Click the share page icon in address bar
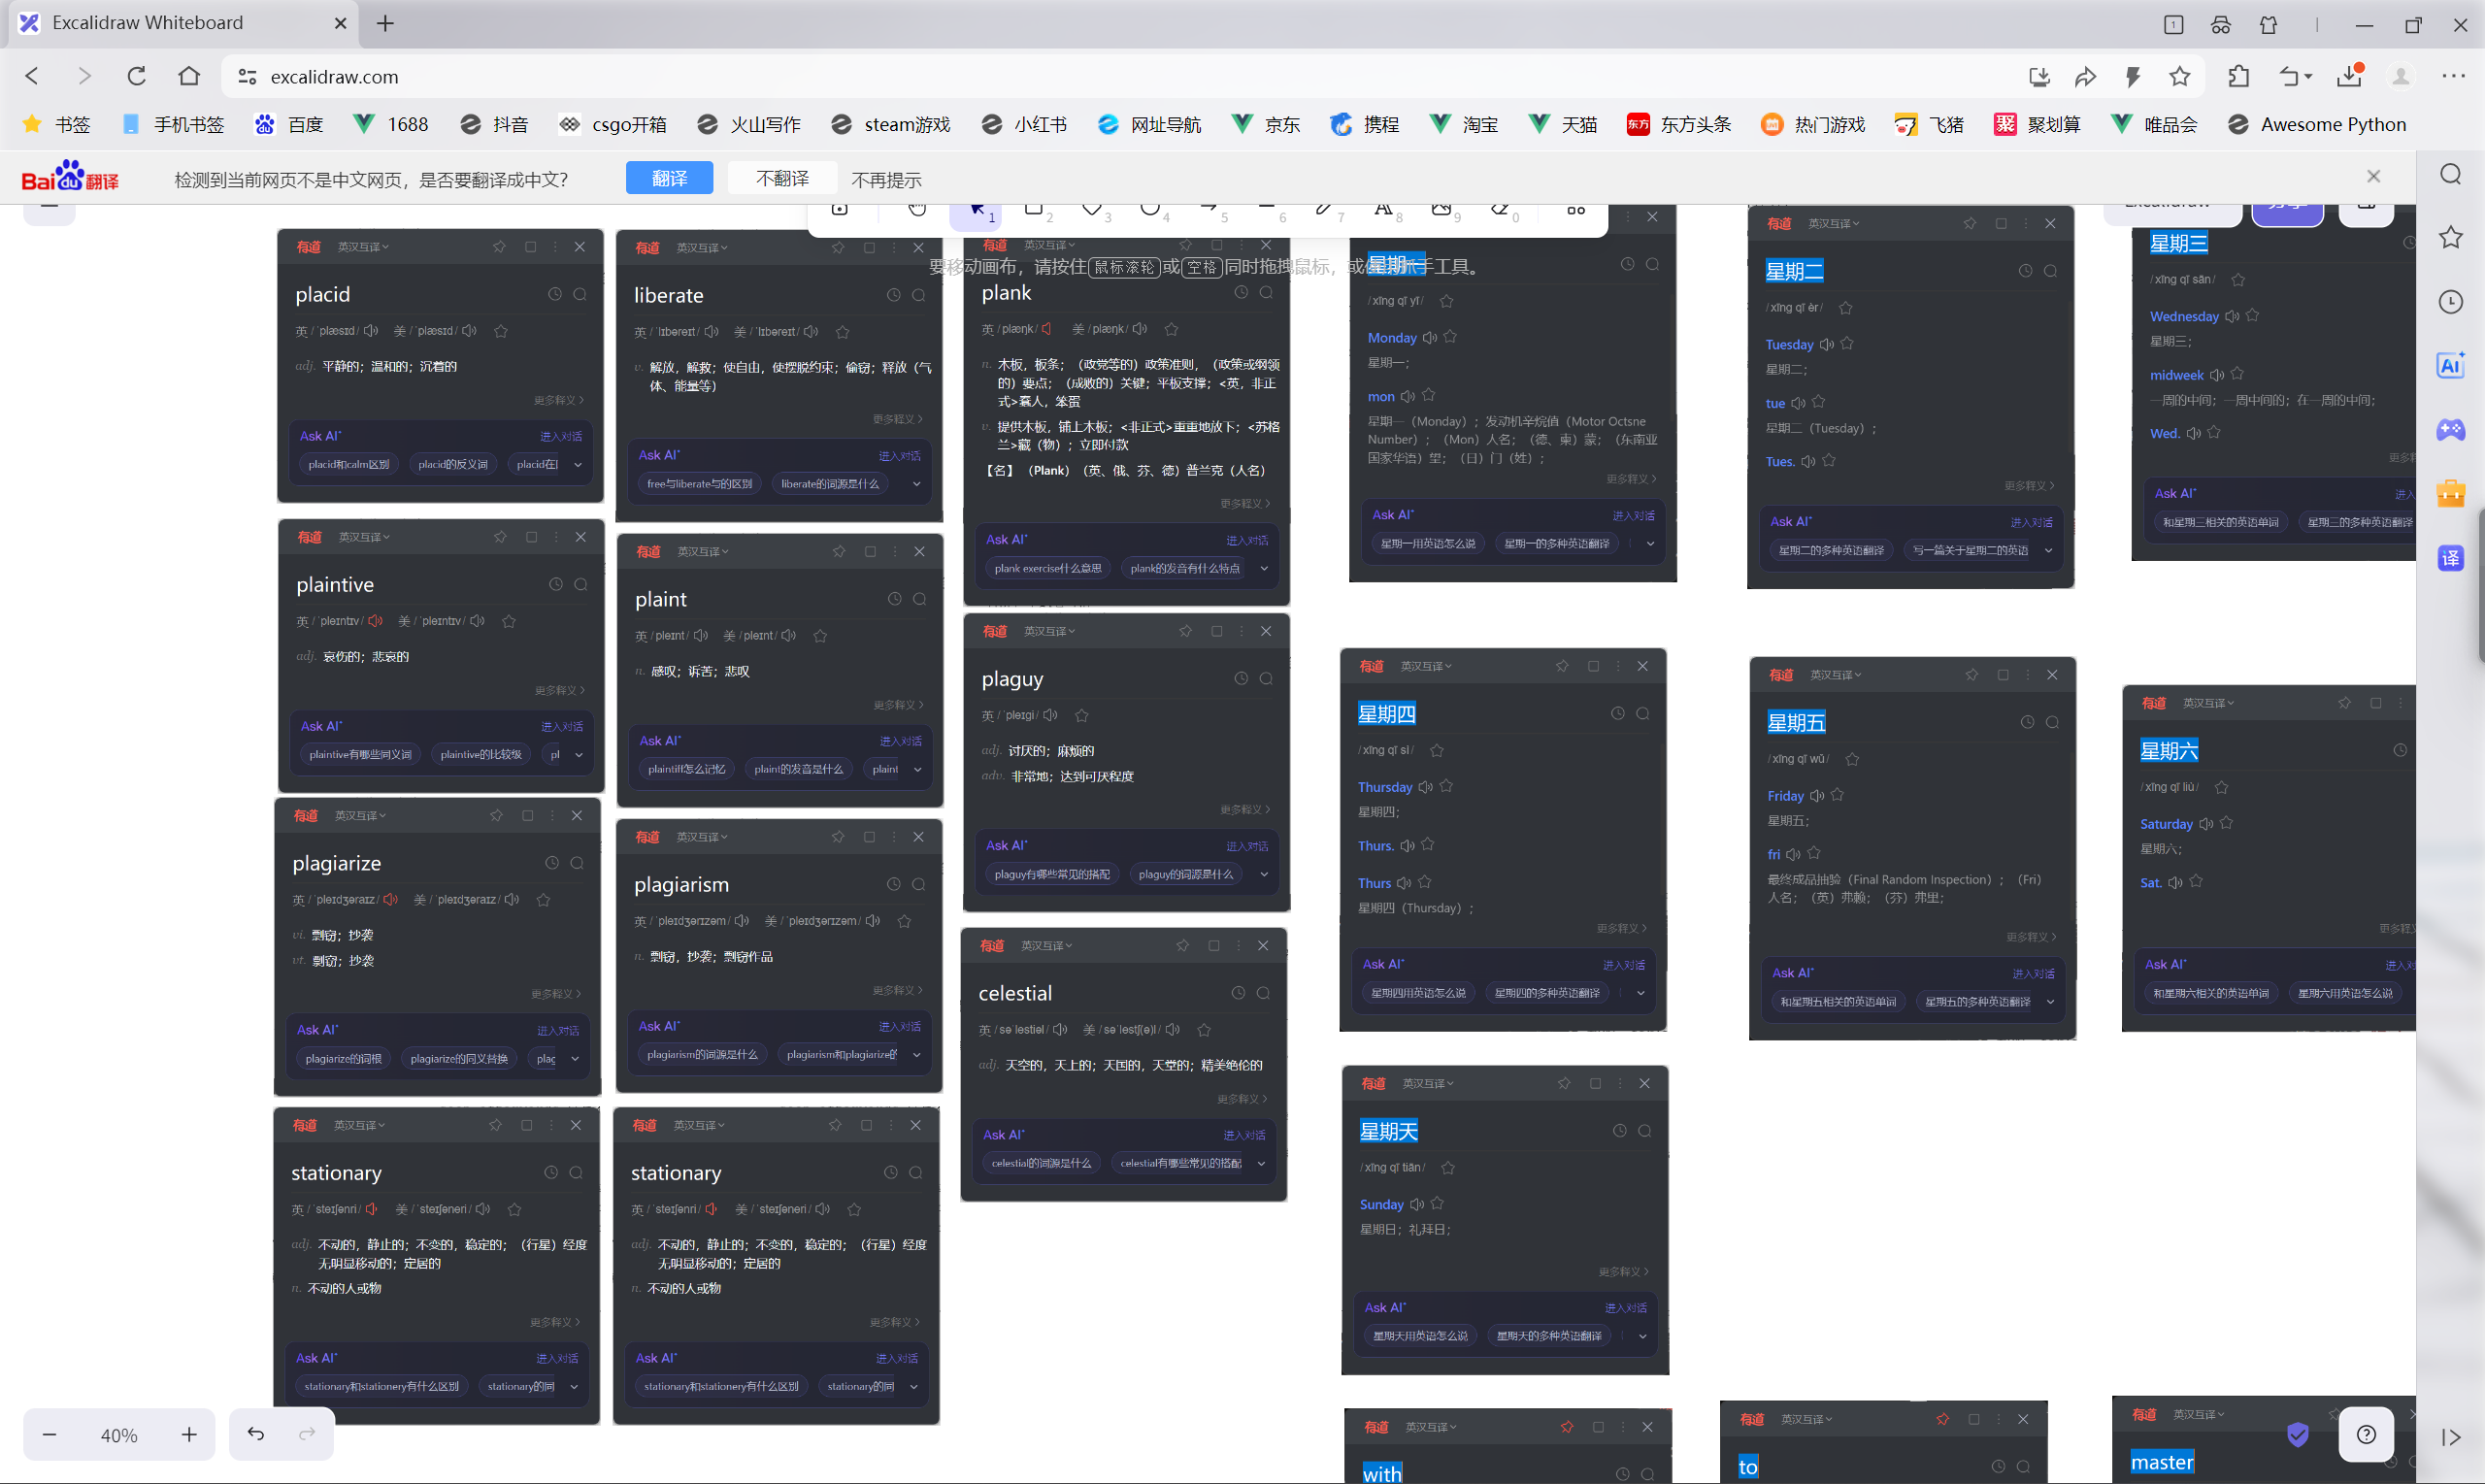 [2085, 76]
